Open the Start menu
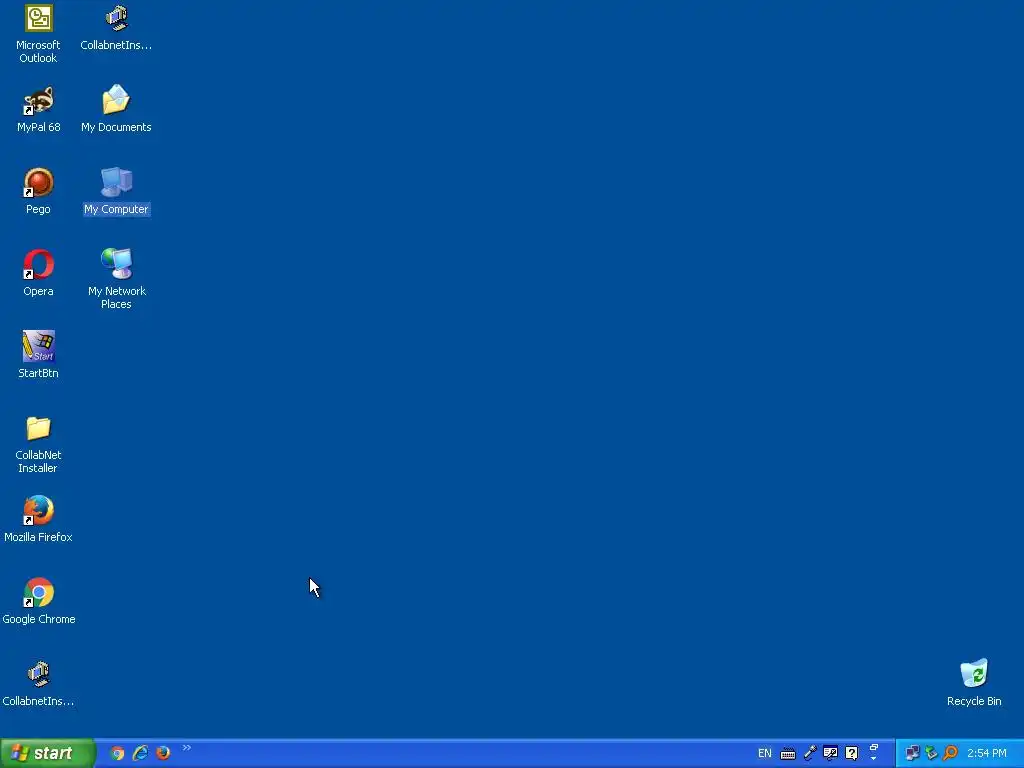The width and height of the screenshot is (1024, 768). click(47, 753)
